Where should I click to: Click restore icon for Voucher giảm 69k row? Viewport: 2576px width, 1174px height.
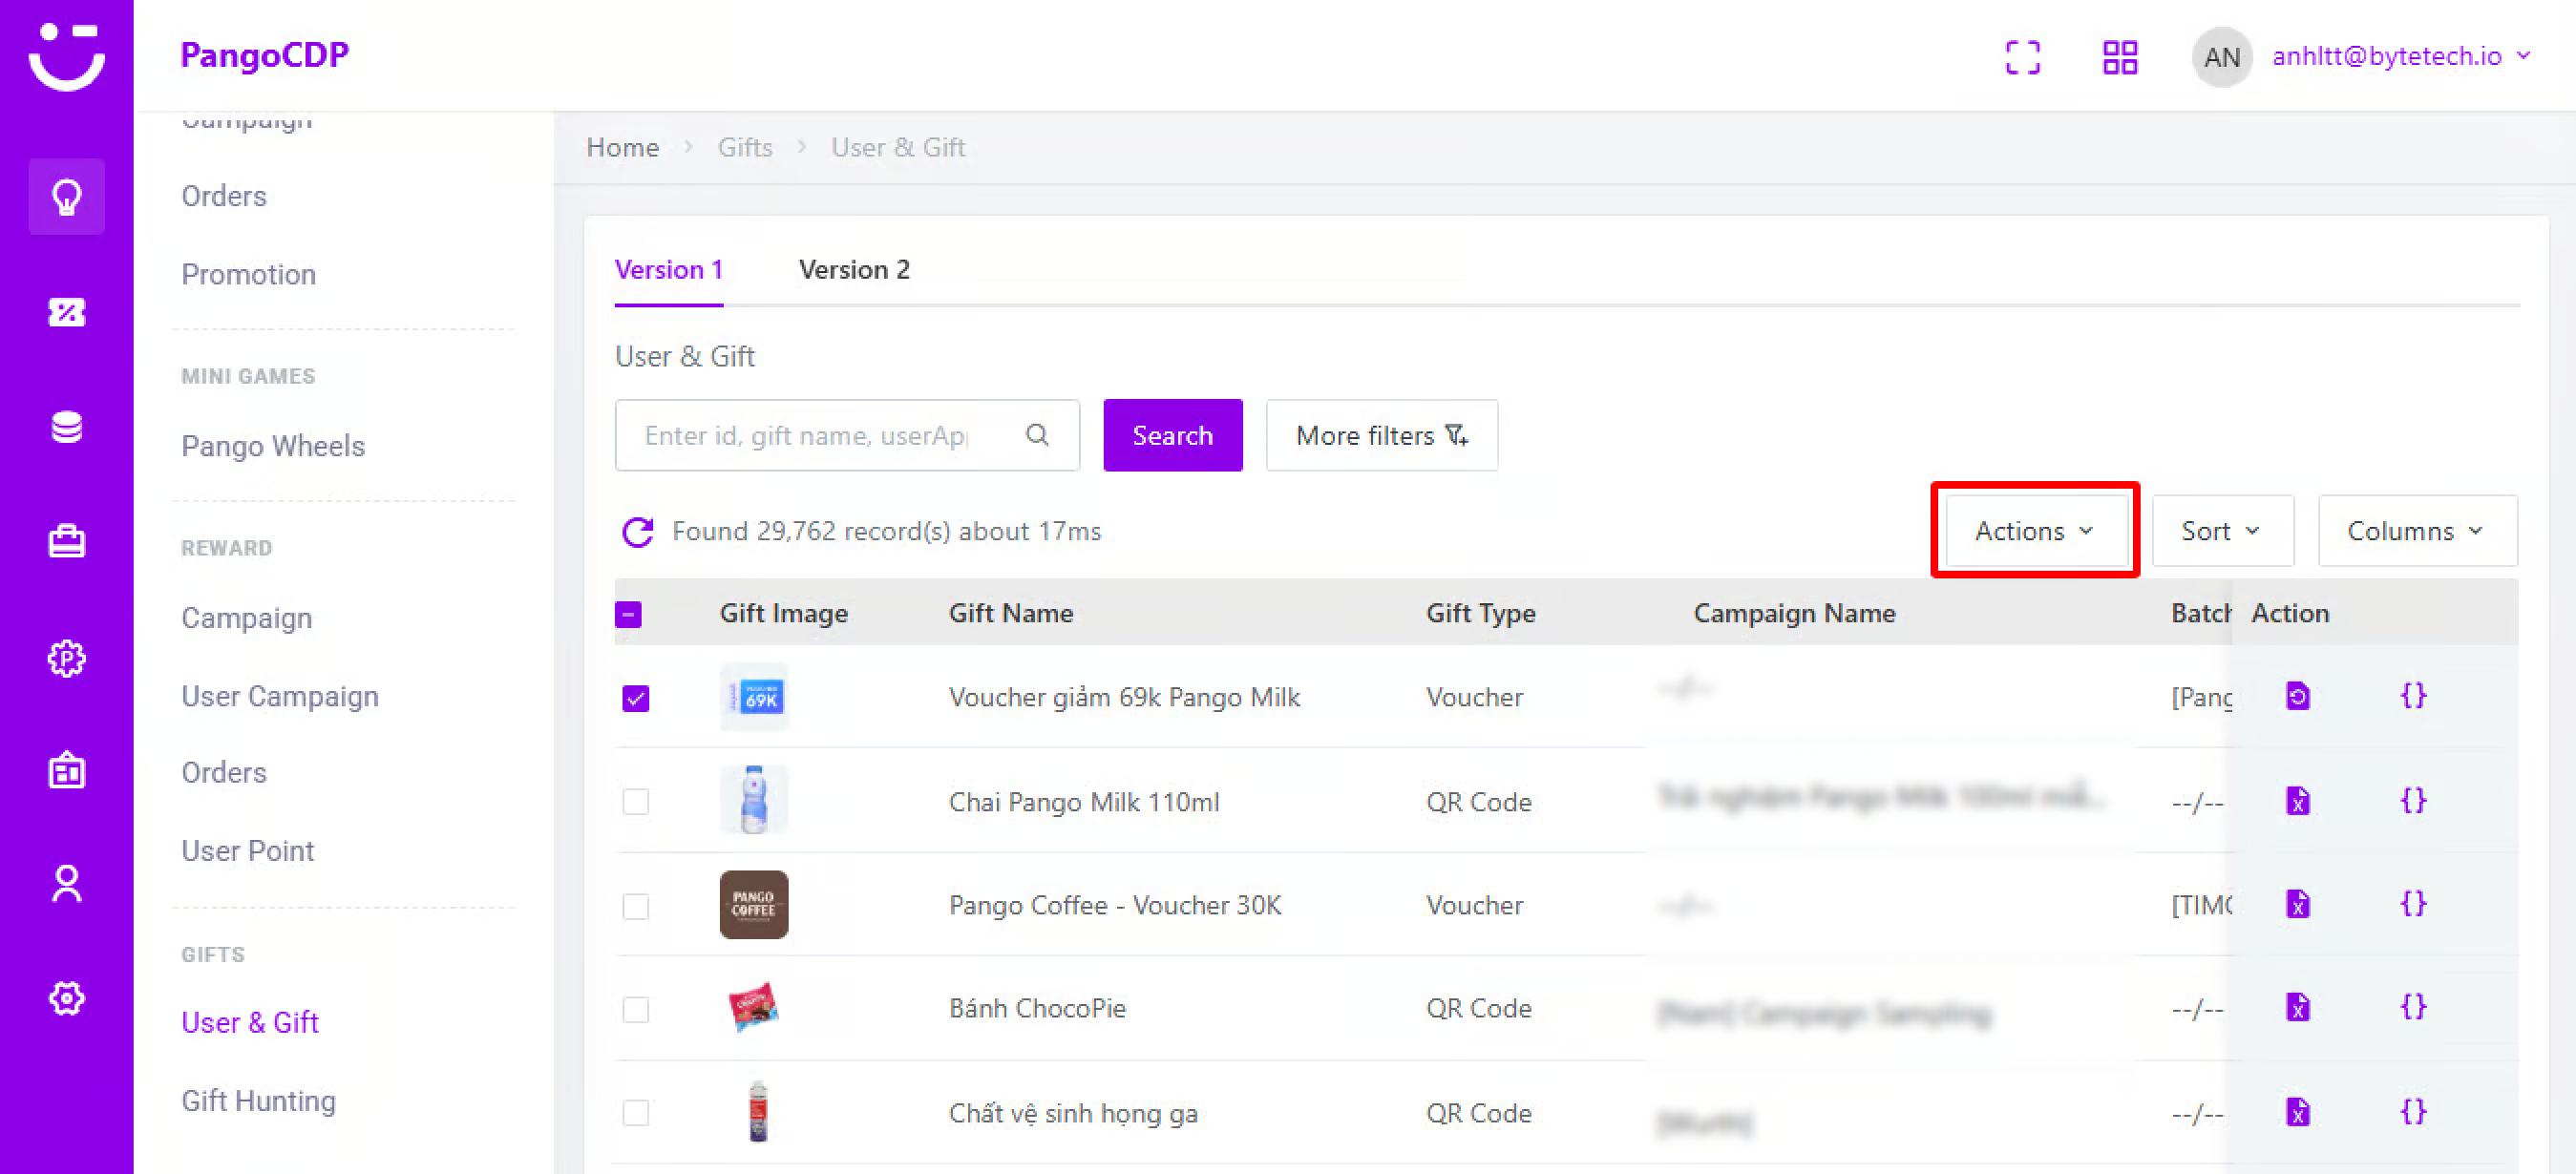click(2297, 695)
